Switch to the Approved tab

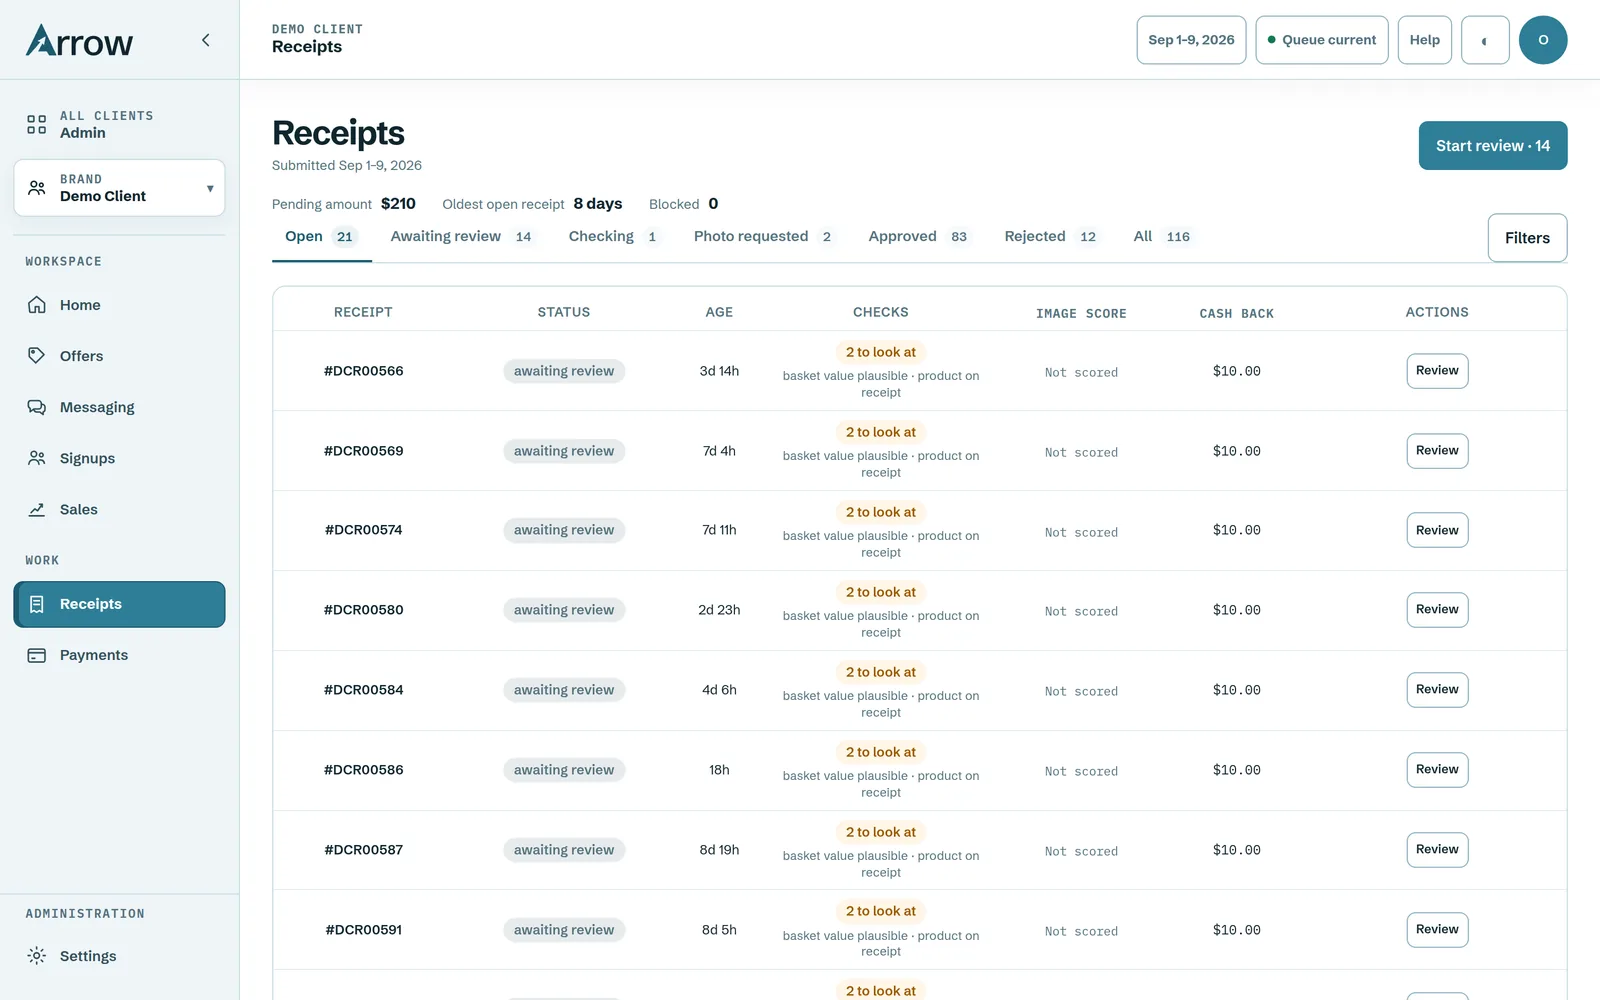pos(918,237)
